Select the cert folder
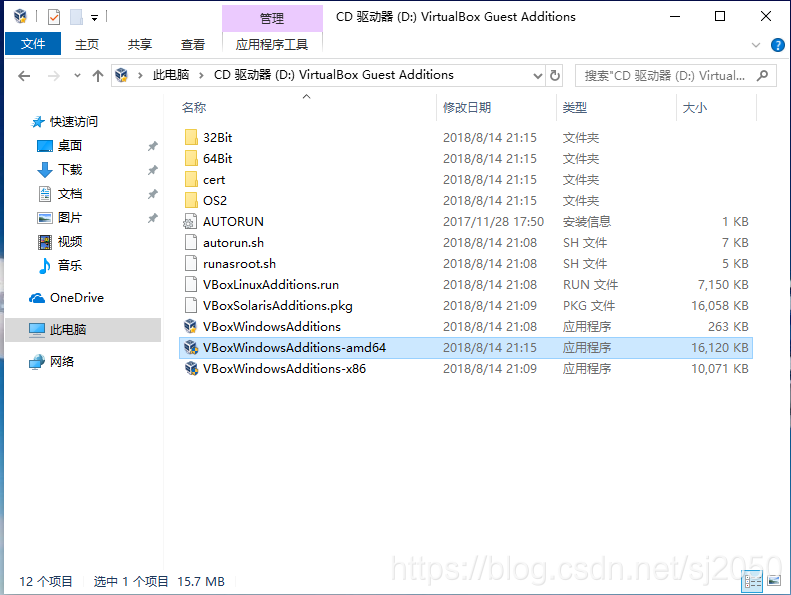This screenshot has height=595, width=791. click(214, 180)
